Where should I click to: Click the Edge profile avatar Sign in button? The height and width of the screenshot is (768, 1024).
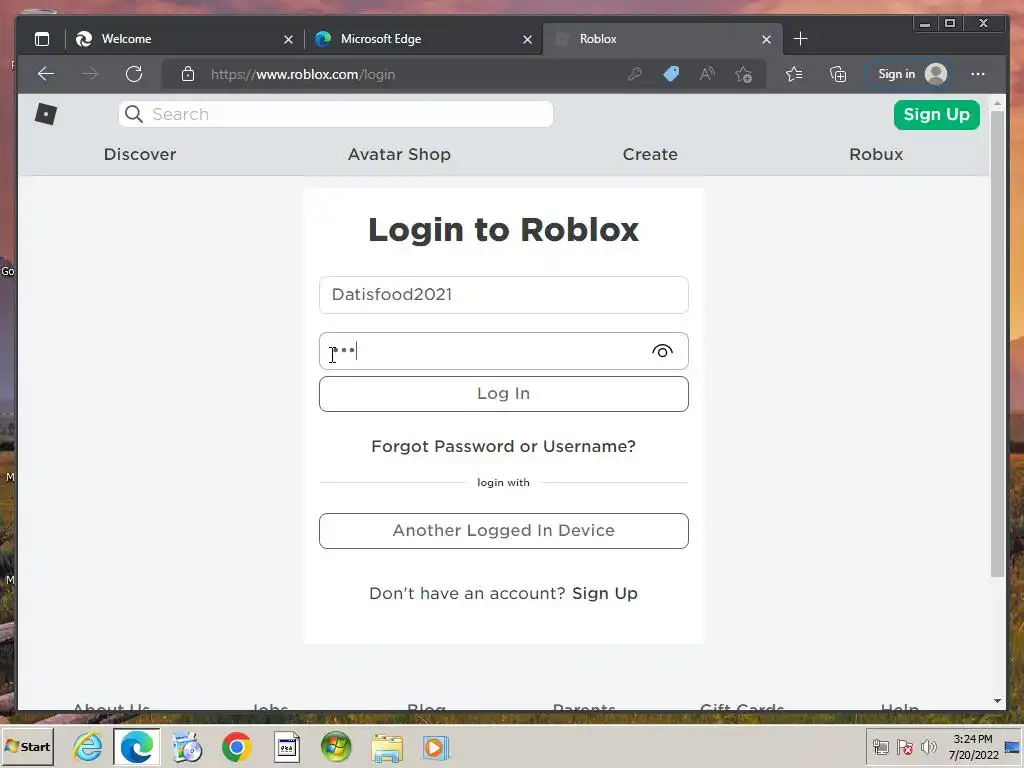(912, 74)
